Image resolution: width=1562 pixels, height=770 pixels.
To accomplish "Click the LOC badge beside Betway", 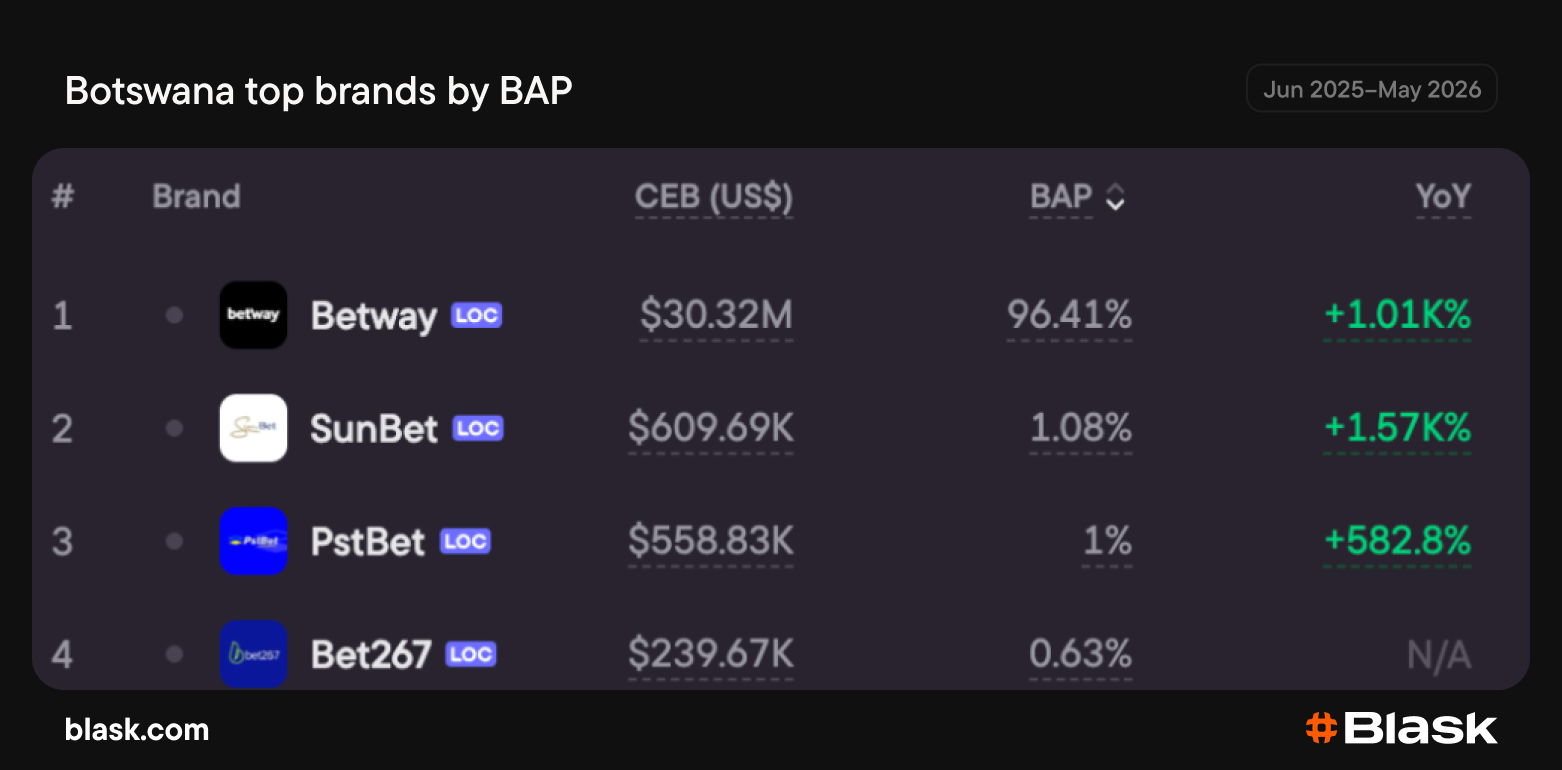I will coord(476,315).
